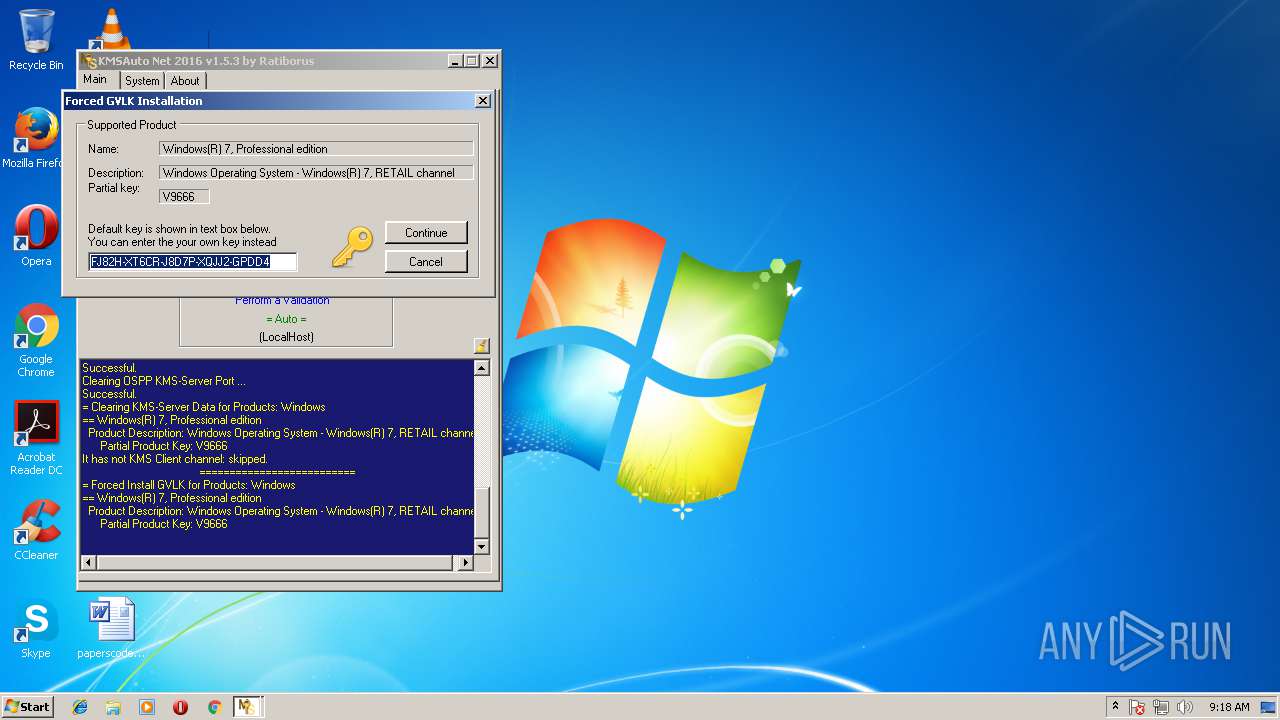Click log horizontal scrollbar right arrow
The width and height of the screenshot is (1280, 720).
coord(465,563)
